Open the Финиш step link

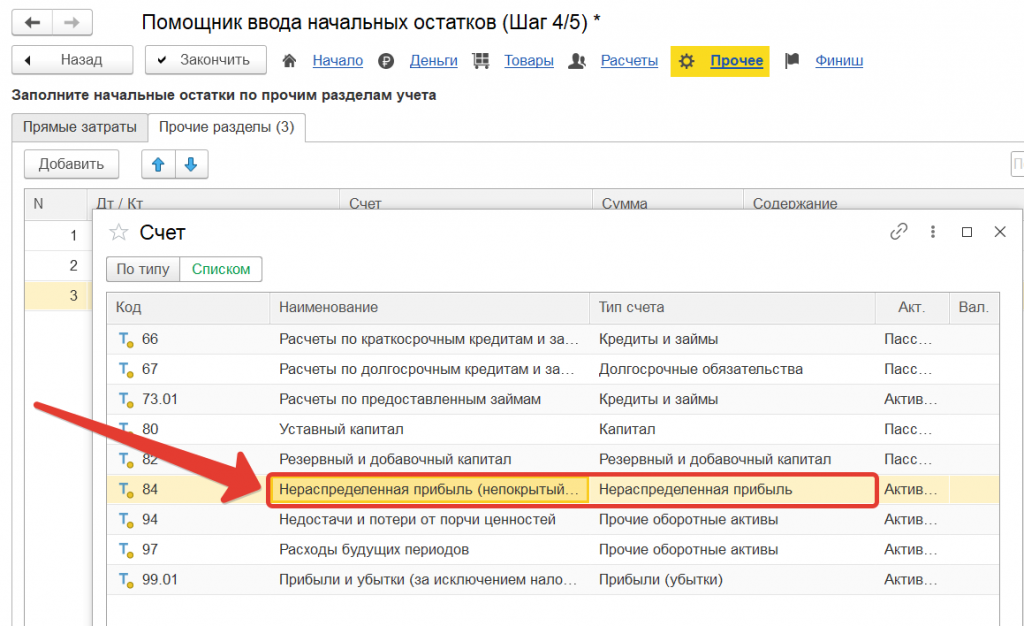click(839, 60)
